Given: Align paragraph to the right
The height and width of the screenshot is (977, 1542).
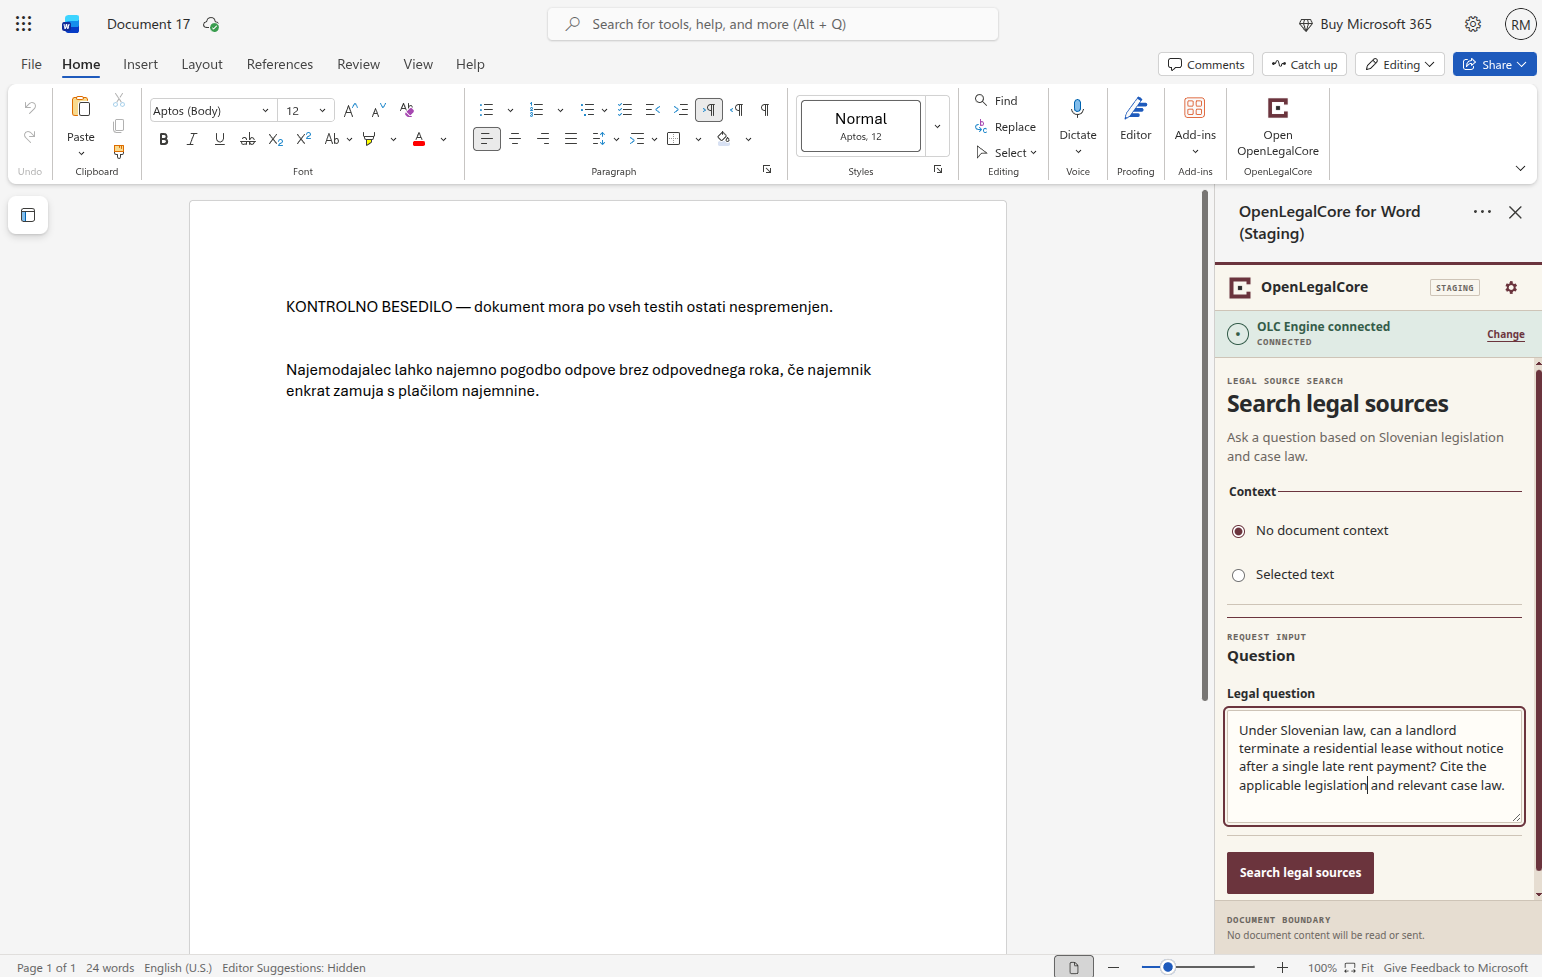Looking at the screenshot, I should click(543, 139).
